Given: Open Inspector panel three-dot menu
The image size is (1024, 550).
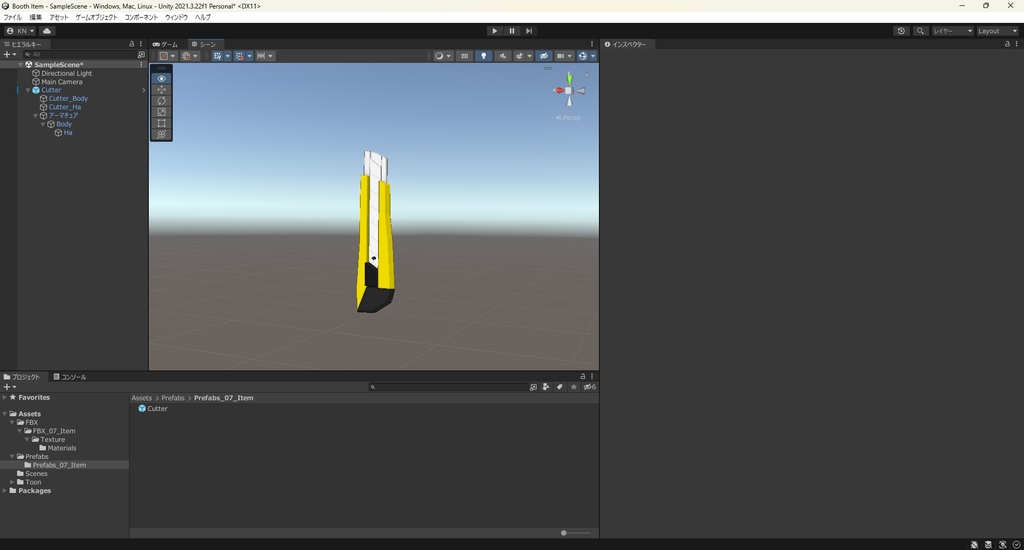Looking at the screenshot, I should click(x=1016, y=44).
